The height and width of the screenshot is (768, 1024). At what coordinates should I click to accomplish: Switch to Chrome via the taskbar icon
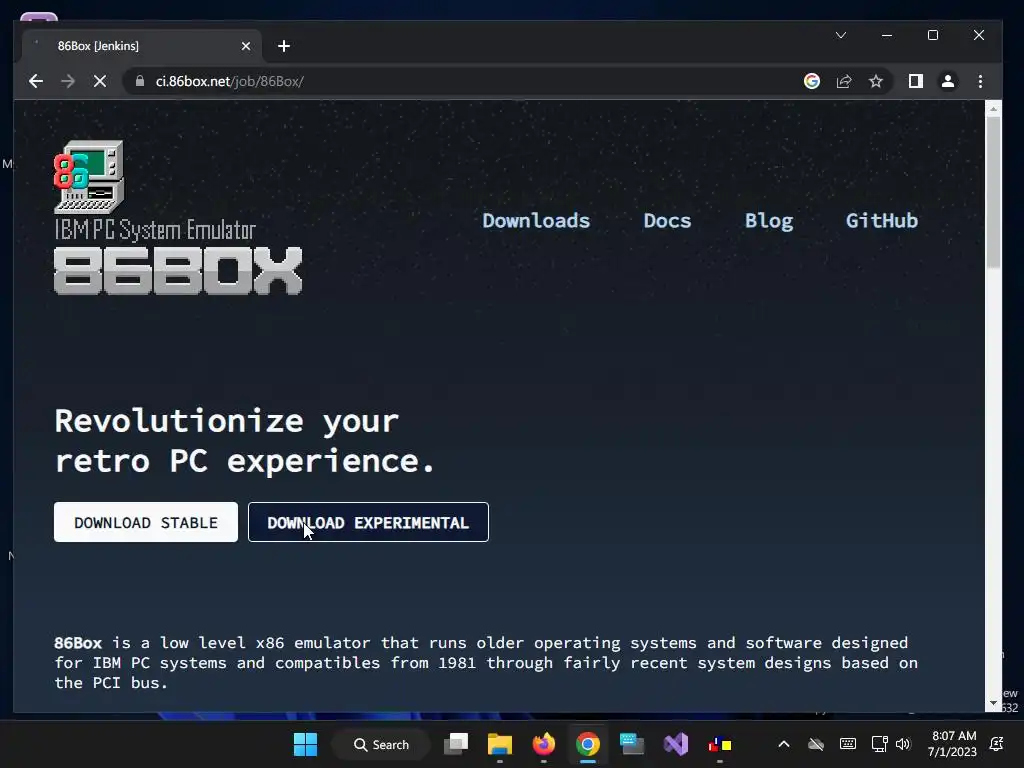(x=588, y=744)
